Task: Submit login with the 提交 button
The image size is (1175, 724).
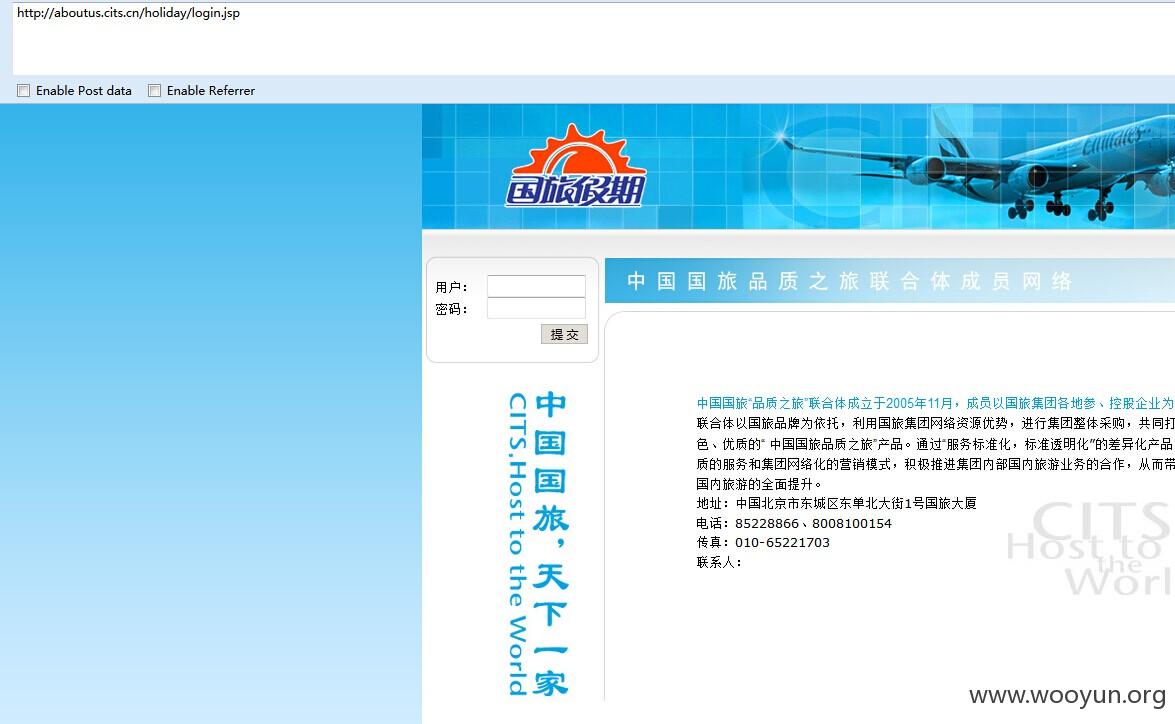Action: pos(564,334)
